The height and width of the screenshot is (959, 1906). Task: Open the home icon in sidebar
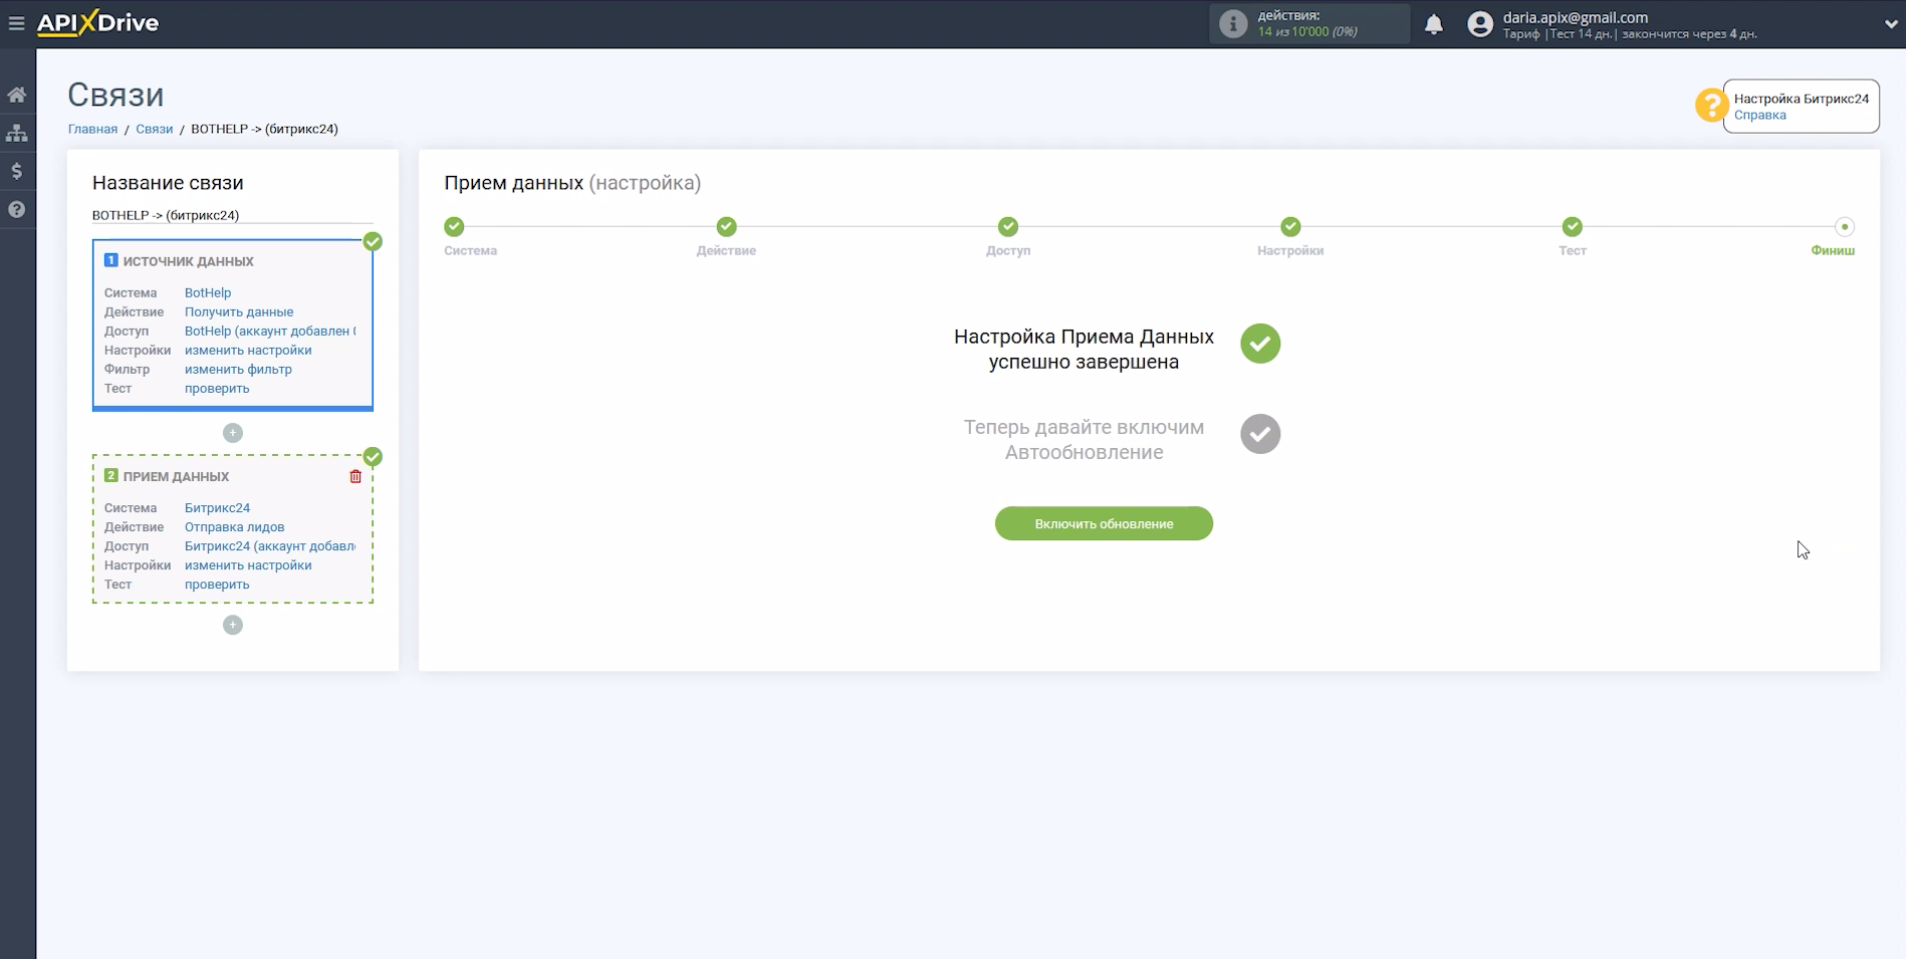coord(17,95)
